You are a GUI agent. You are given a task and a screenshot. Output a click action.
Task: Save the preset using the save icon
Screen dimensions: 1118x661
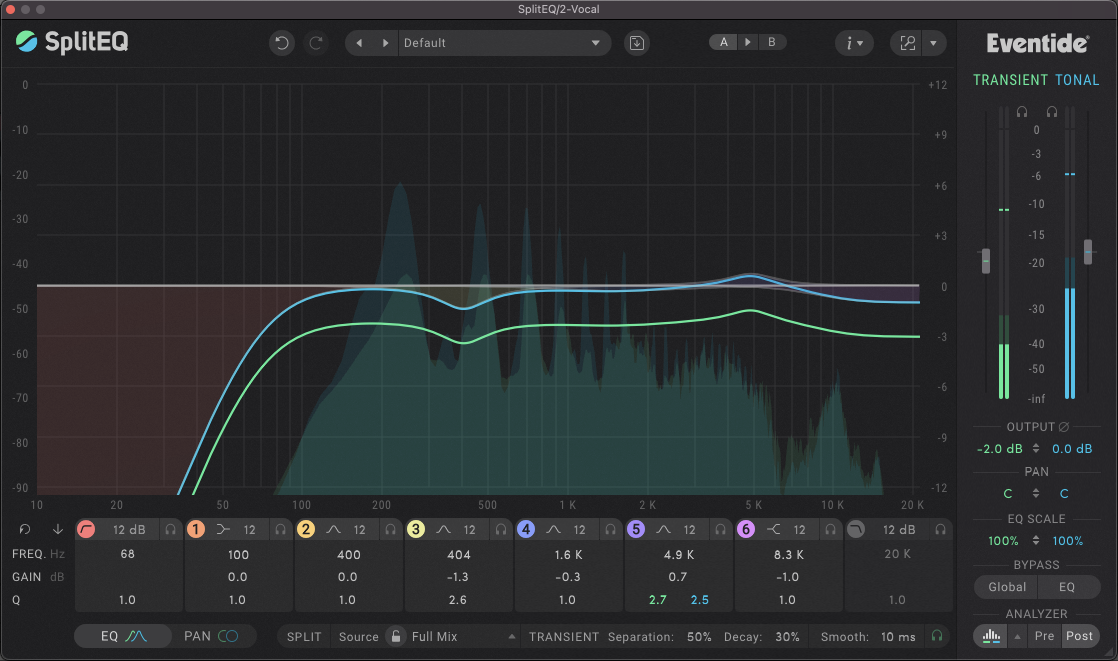coord(637,43)
